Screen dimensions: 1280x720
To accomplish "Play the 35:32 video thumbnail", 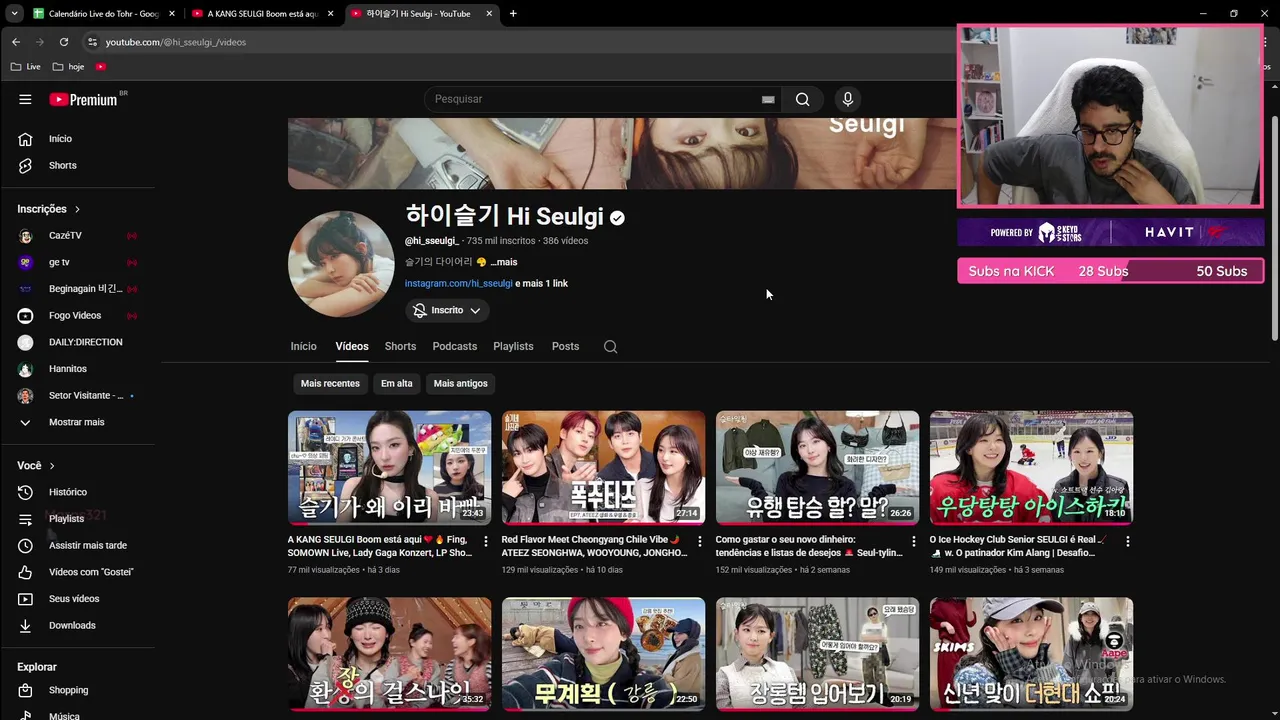I will click(389, 654).
